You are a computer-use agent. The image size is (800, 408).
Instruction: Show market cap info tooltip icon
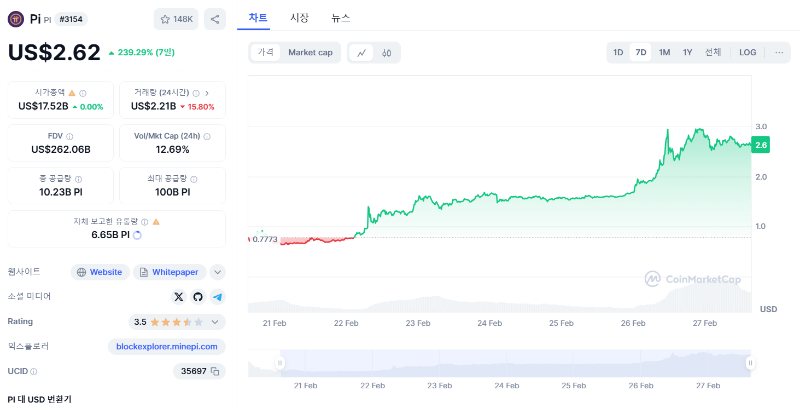click(x=83, y=93)
